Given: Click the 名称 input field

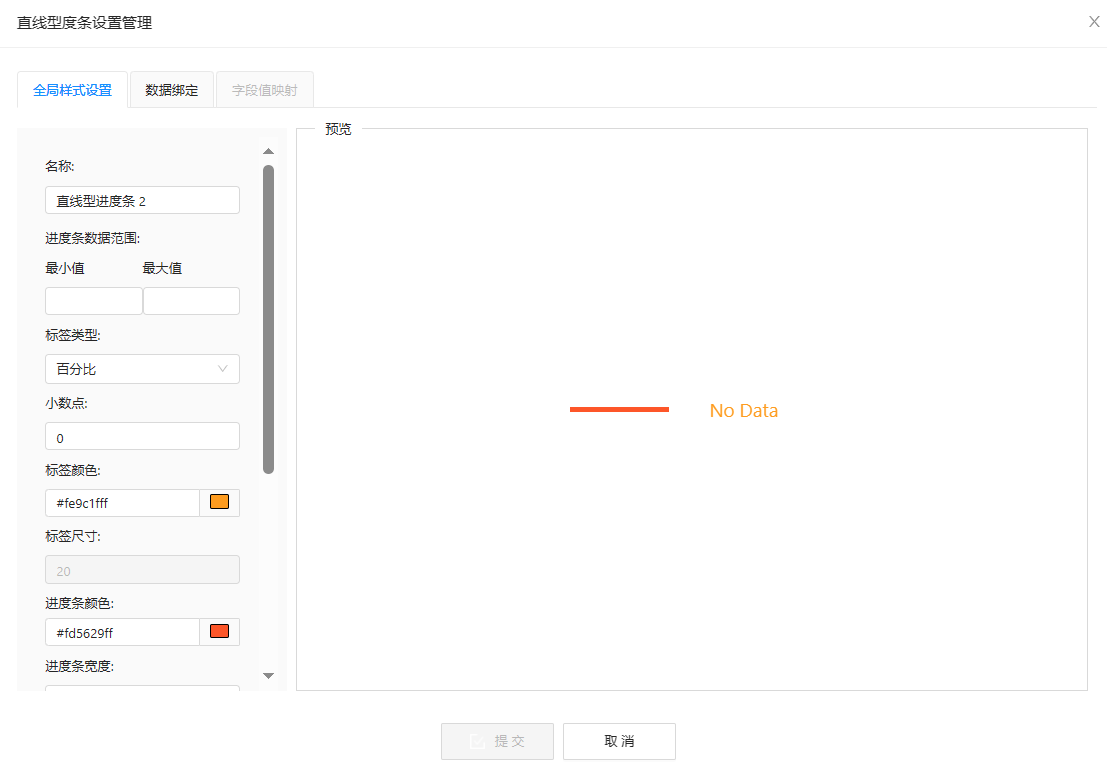Looking at the screenshot, I should tap(142, 200).
